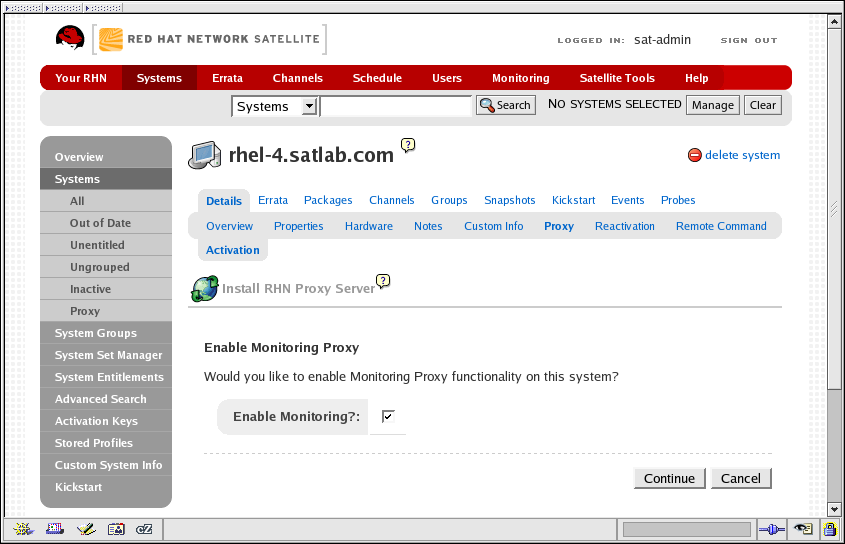Click the vertical scrollbar down arrow
The width and height of the screenshot is (845, 544).
(x=834, y=509)
